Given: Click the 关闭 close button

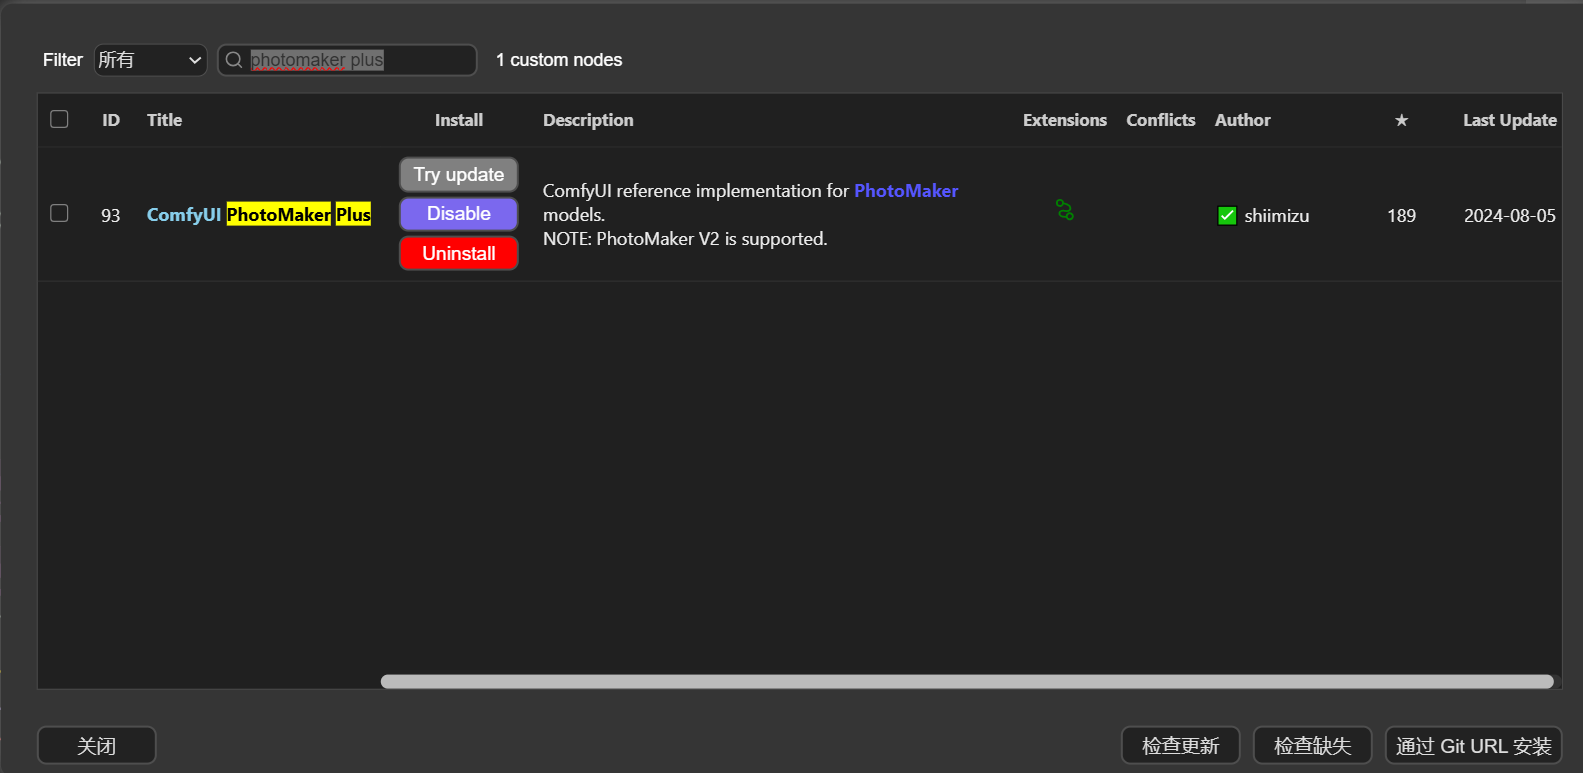Looking at the screenshot, I should pos(97,745).
